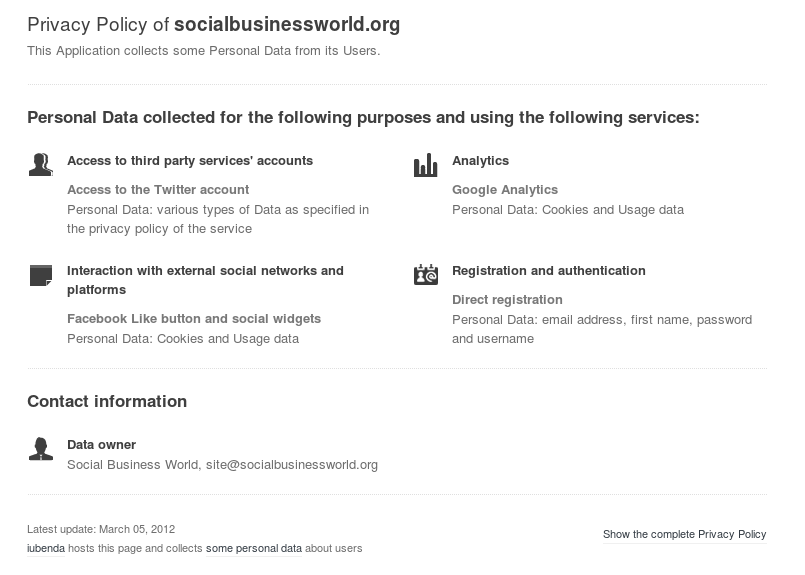Expand the Google Analytics service entry
The height and width of the screenshot is (575, 805).
tap(505, 189)
